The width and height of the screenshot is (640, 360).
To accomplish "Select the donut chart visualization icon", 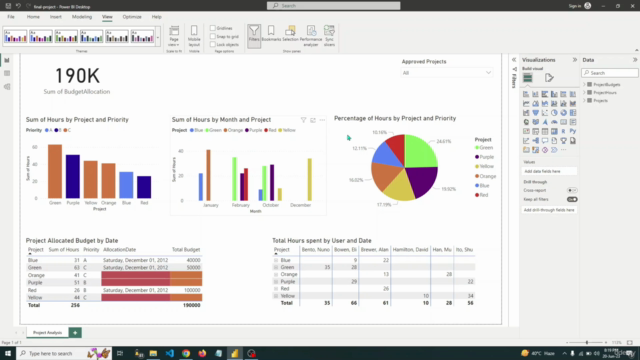I will click(x=563, y=113).
